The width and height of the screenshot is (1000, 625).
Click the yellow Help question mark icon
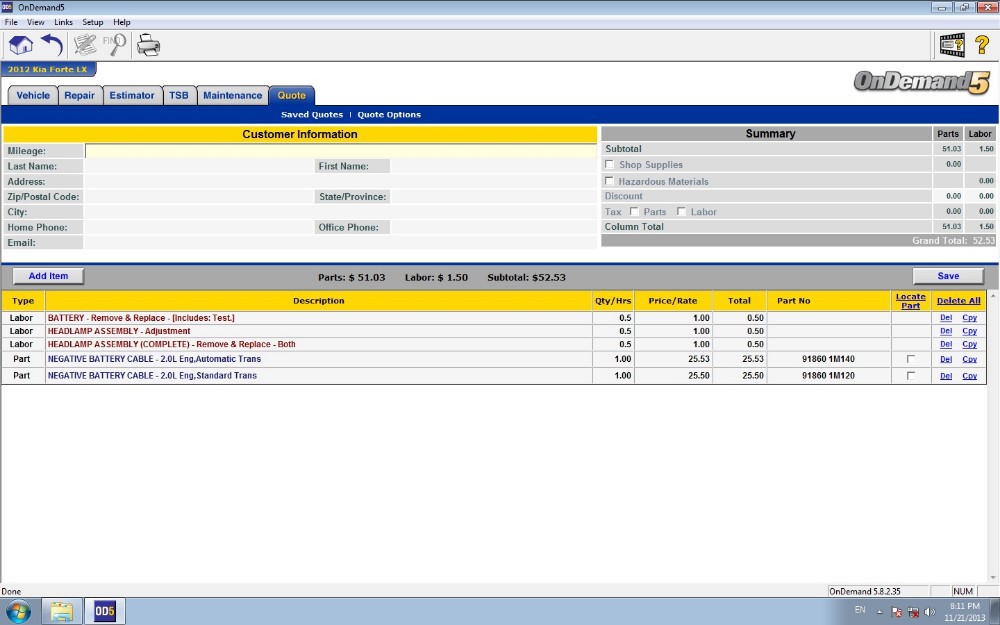[982, 45]
